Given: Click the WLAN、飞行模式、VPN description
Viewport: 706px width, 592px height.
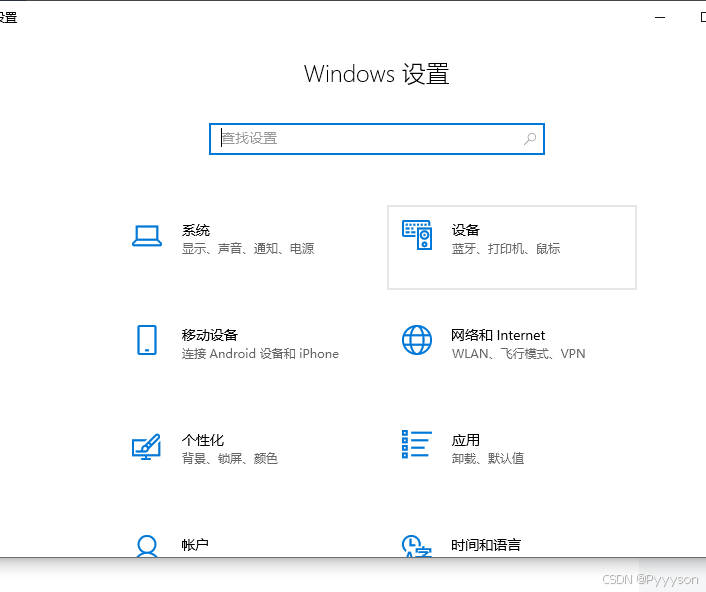Looking at the screenshot, I should coord(519,353).
